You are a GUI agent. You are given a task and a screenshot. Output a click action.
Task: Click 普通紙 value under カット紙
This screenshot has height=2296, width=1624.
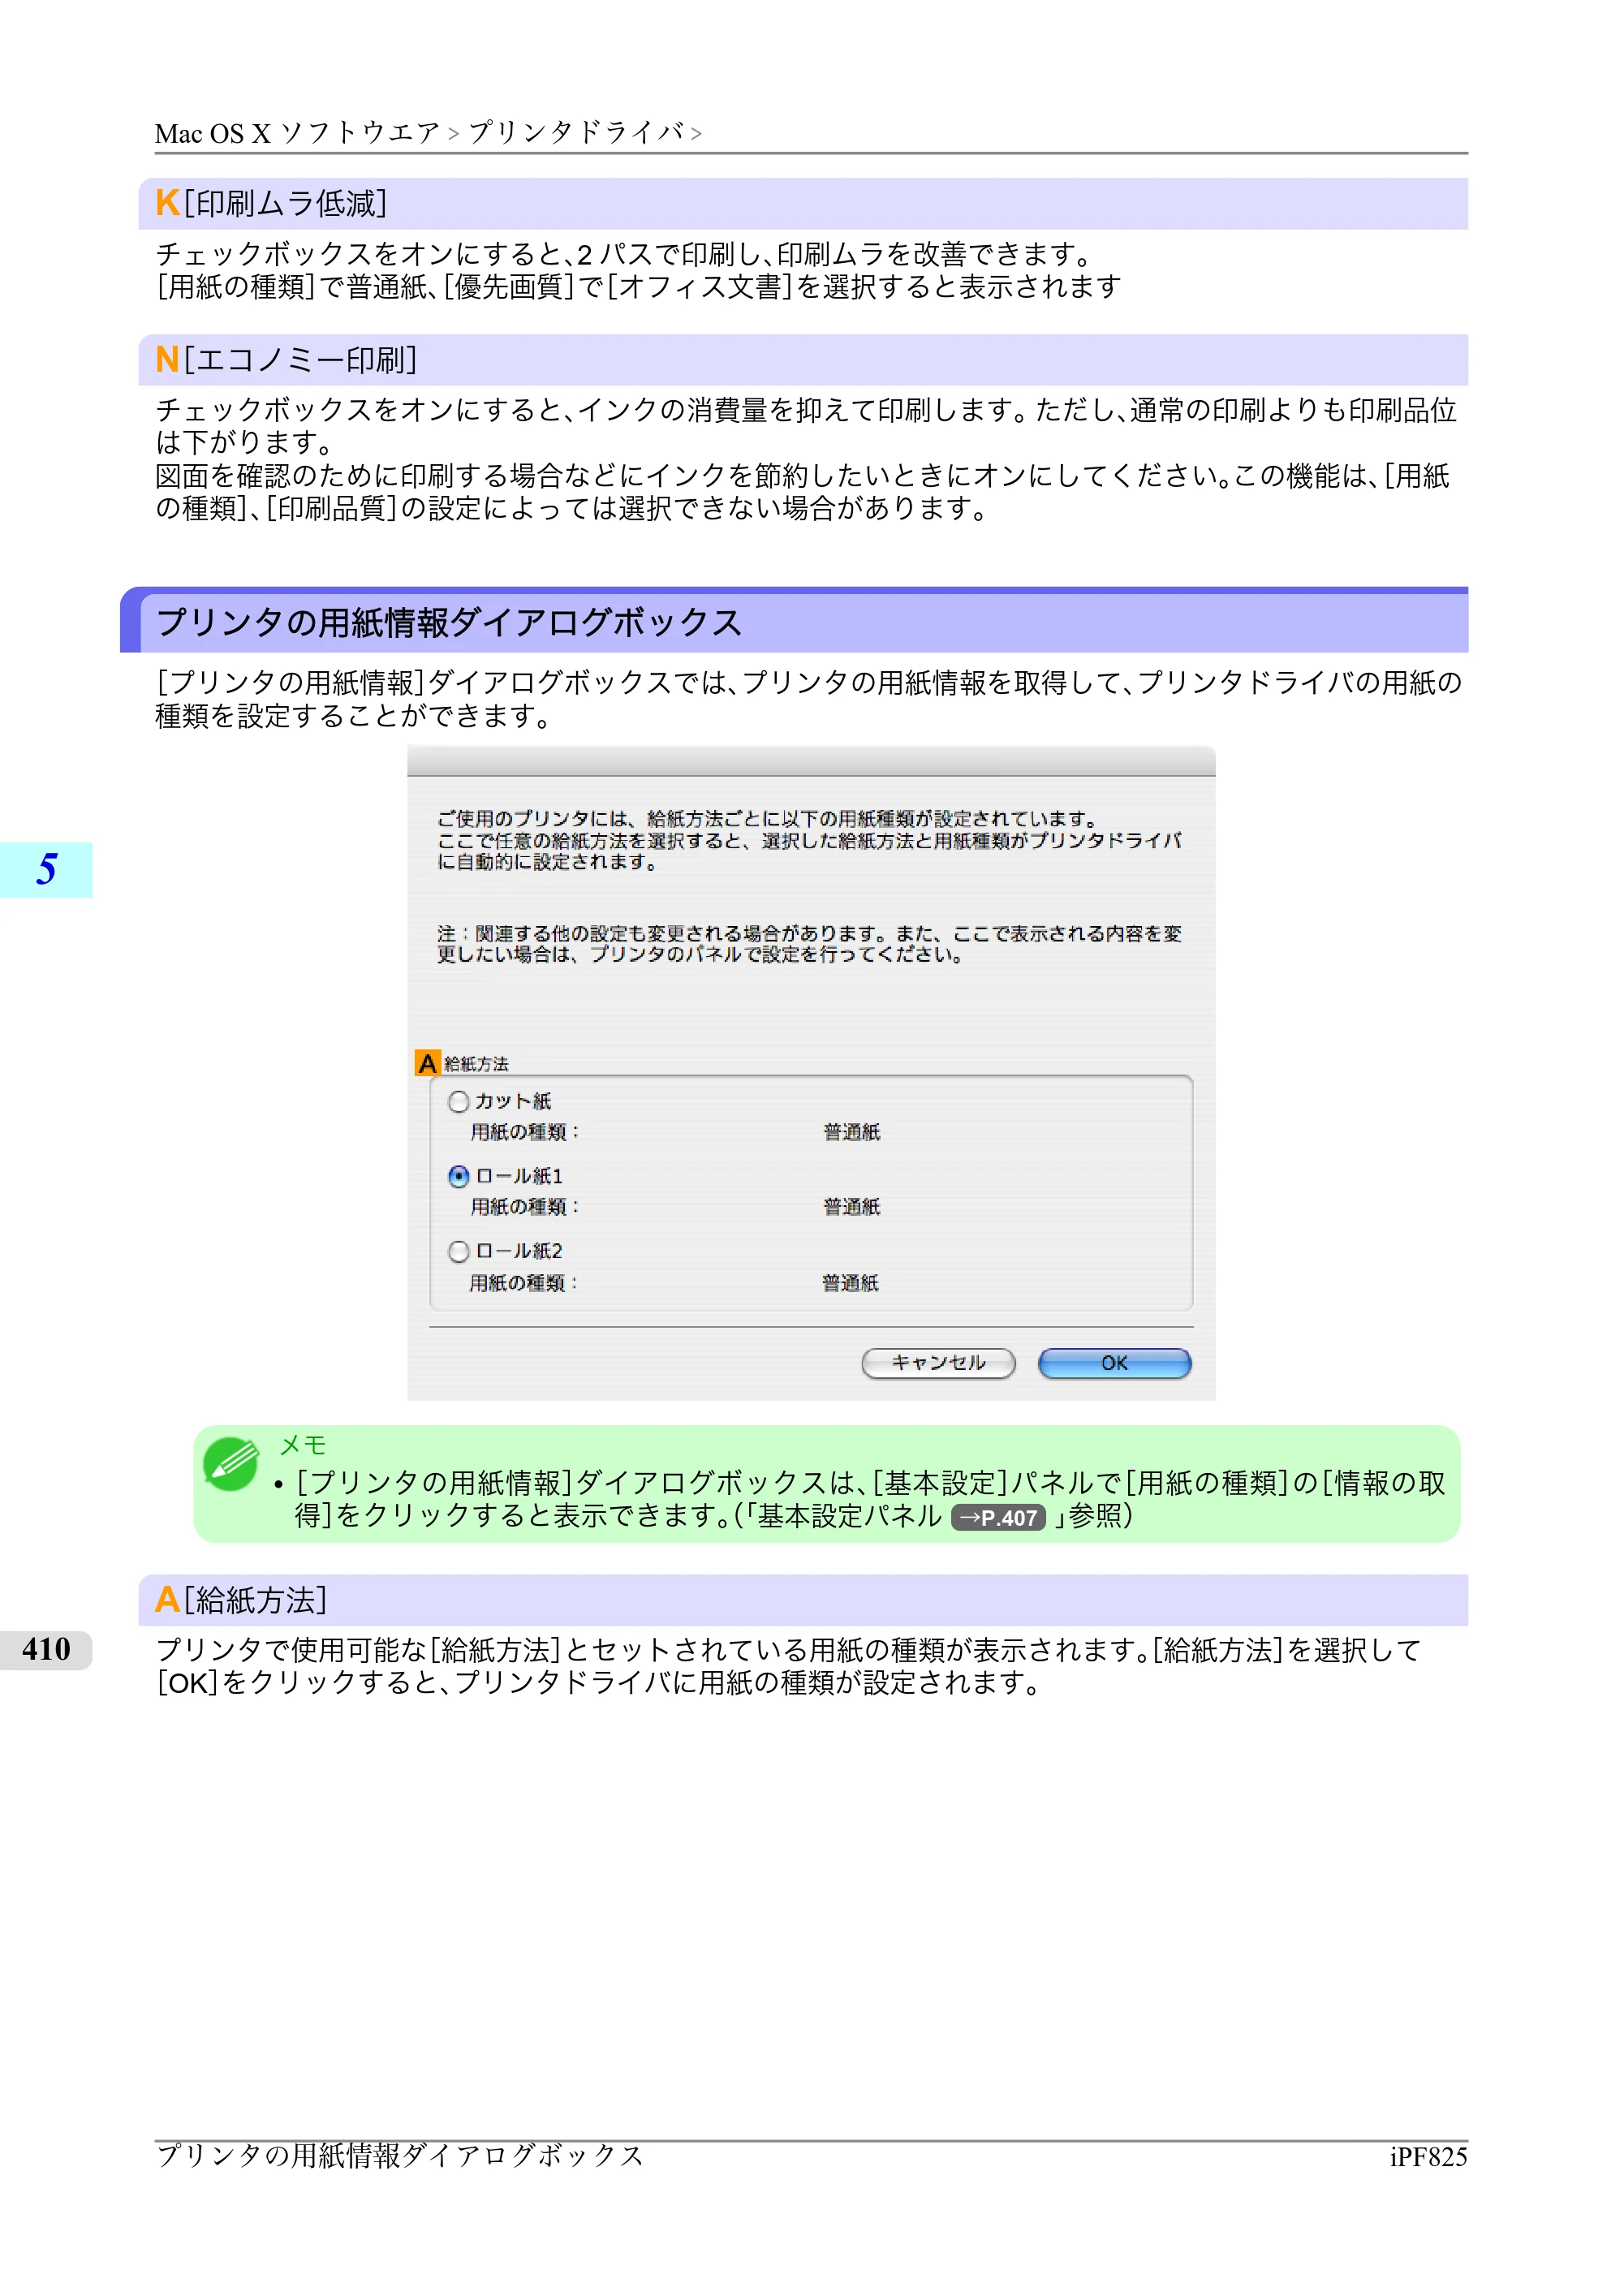[x=852, y=1132]
